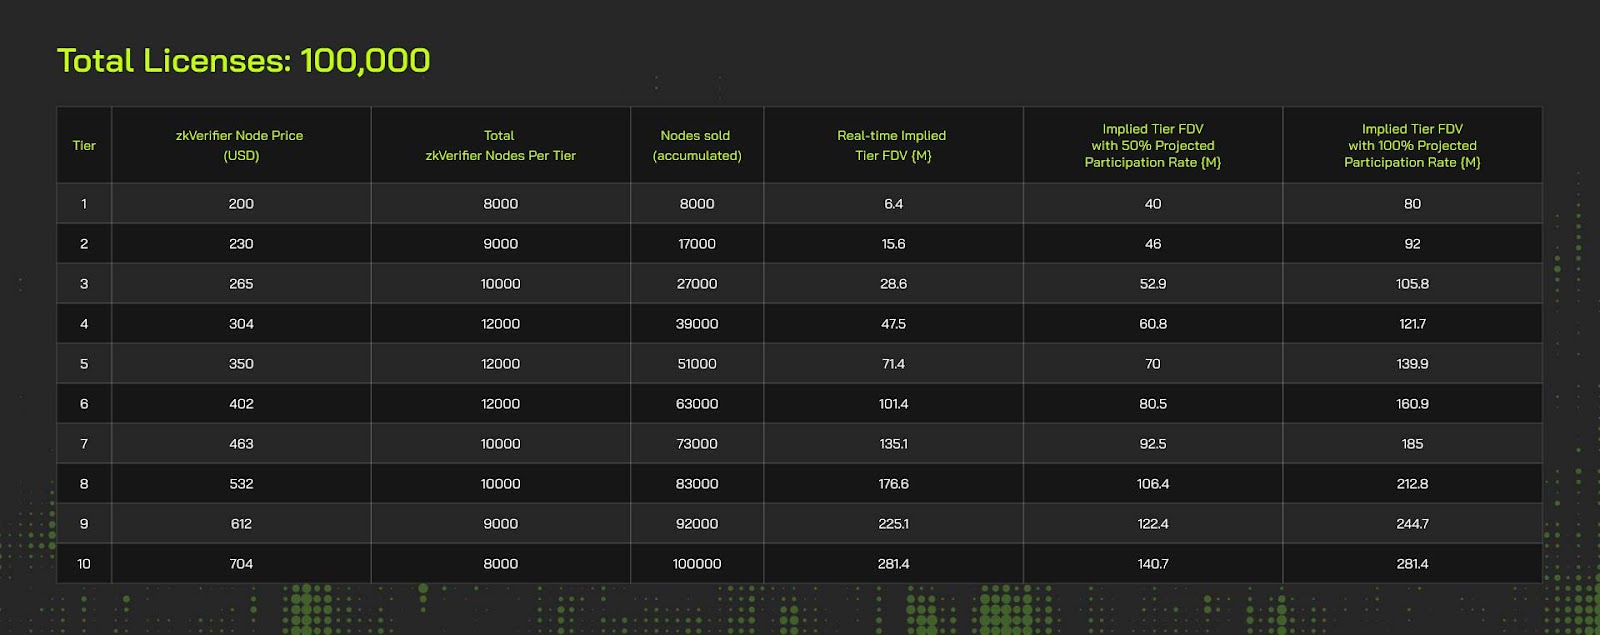The width and height of the screenshot is (1600, 635).
Task: Click 50% participation FDV '122.4'
Action: [x=1153, y=523]
